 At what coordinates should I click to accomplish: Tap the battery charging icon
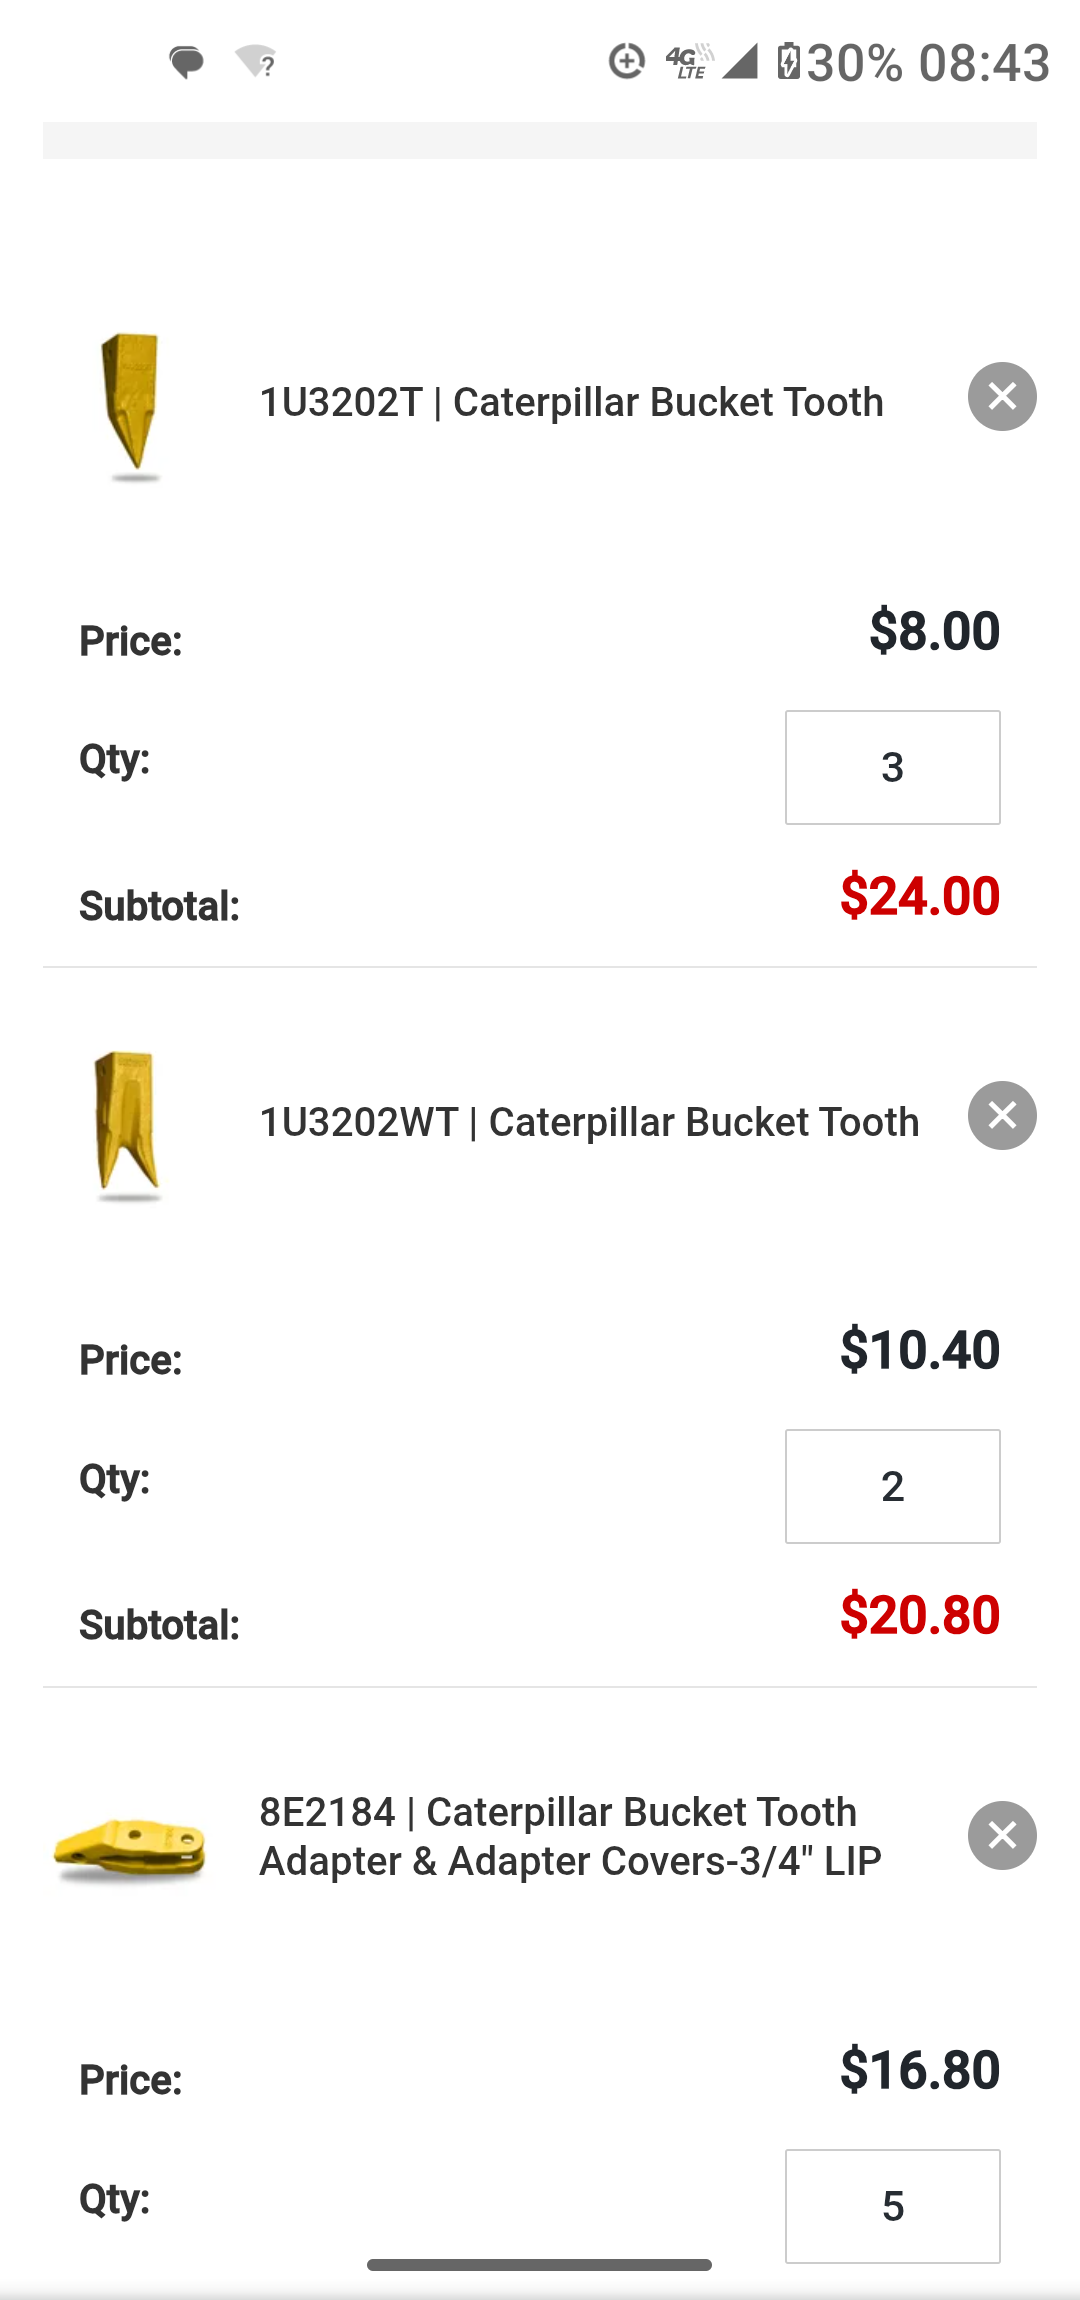click(789, 62)
